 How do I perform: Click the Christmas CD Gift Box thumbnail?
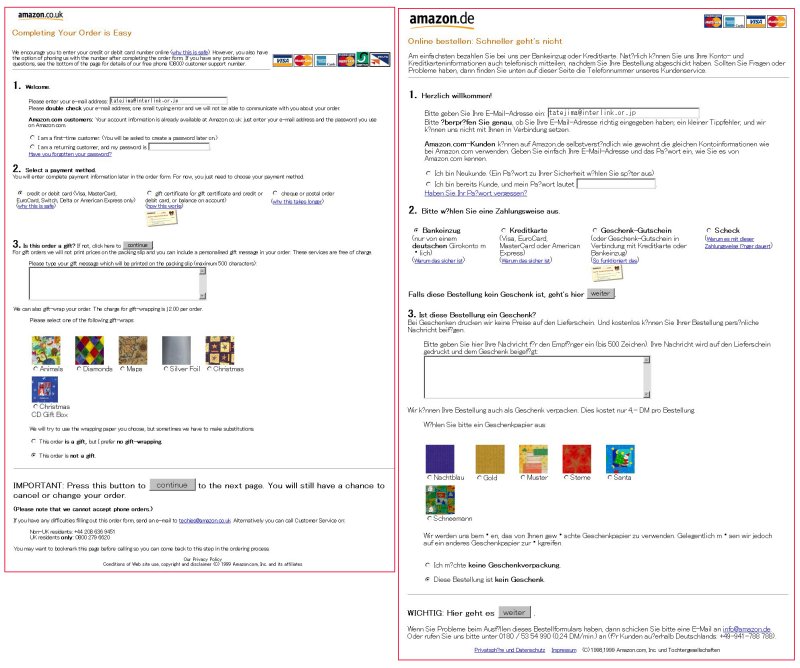click(x=45, y=390)
